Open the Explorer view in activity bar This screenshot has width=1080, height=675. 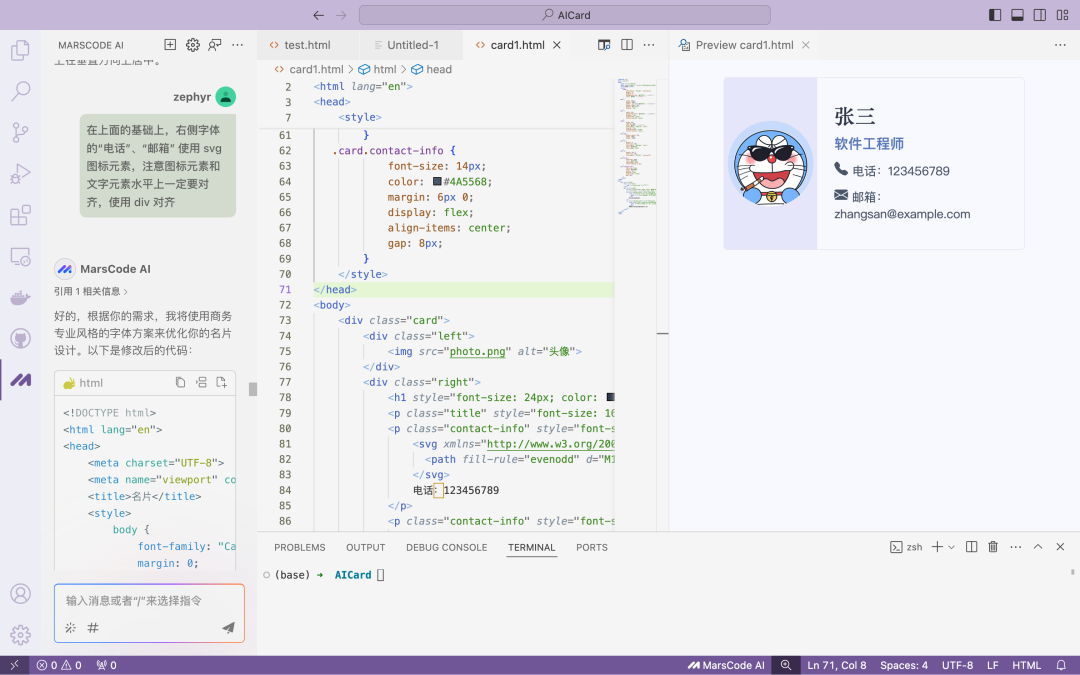point(20,50)
